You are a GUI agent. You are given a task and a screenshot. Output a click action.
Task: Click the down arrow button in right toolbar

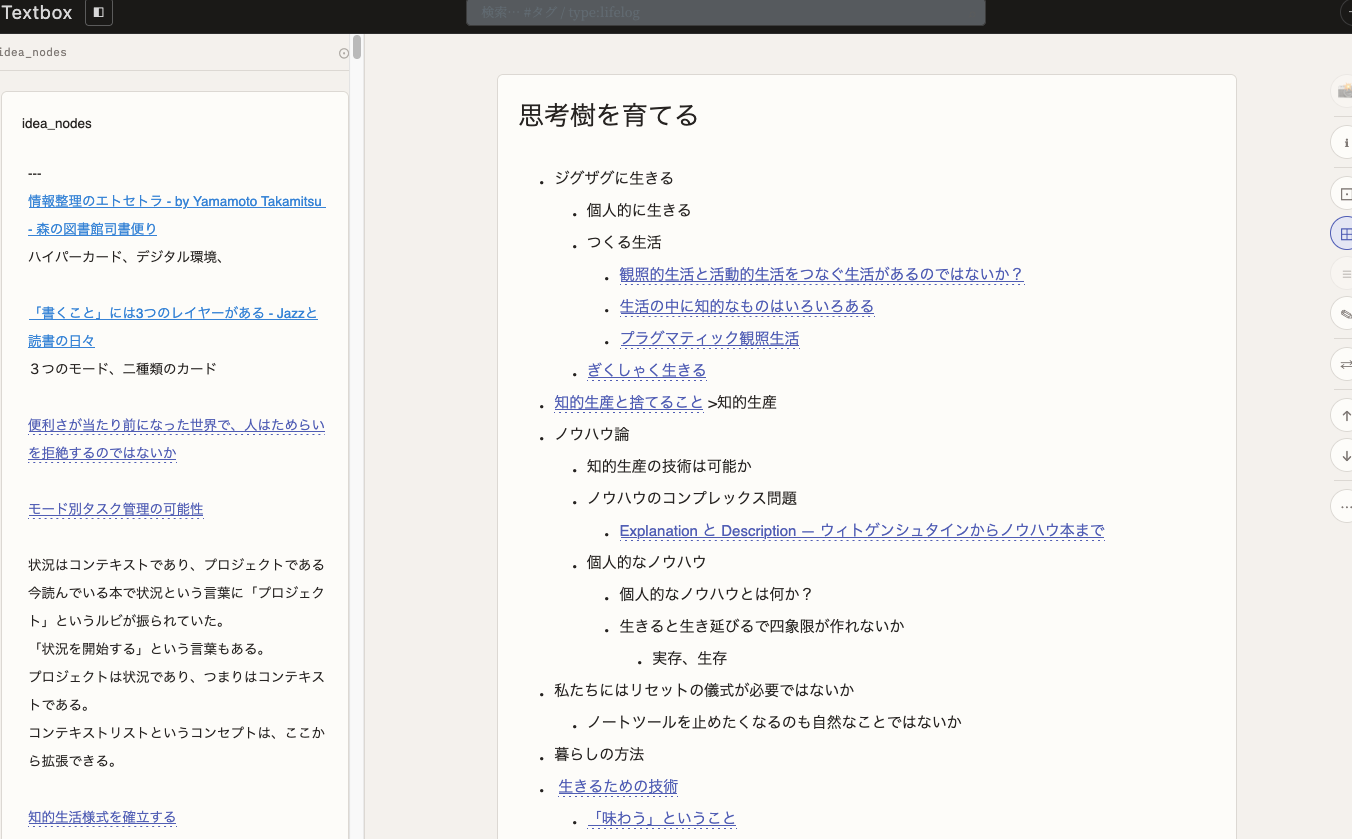pos(1342,455)
